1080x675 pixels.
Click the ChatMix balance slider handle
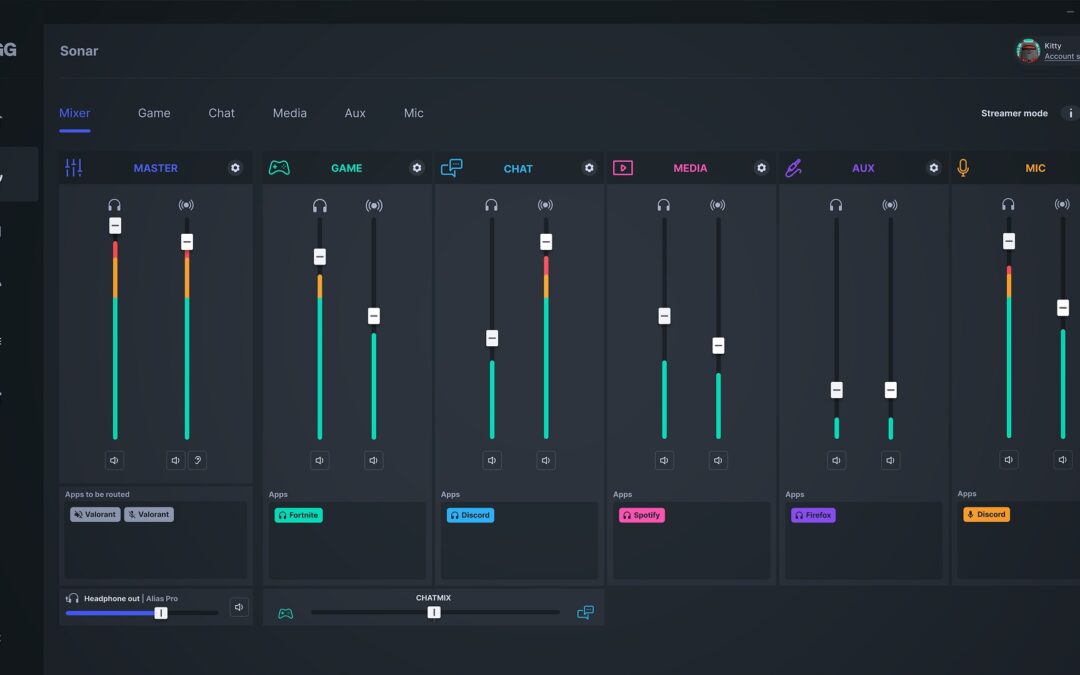[x=434, y=612]
